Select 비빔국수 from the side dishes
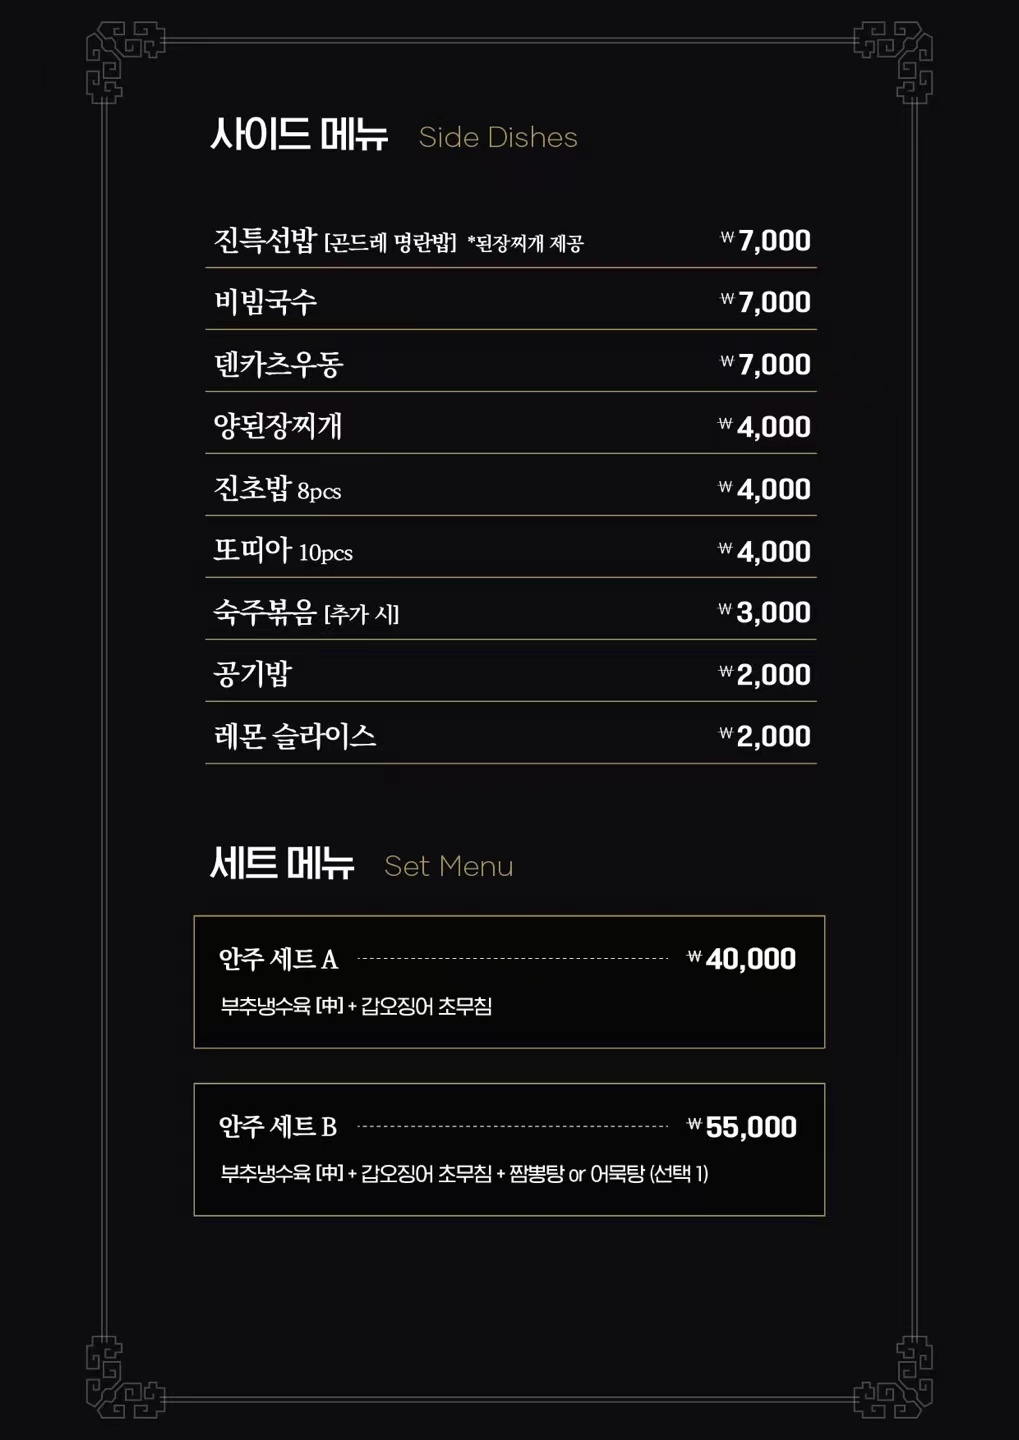 (x=266, y=302)
